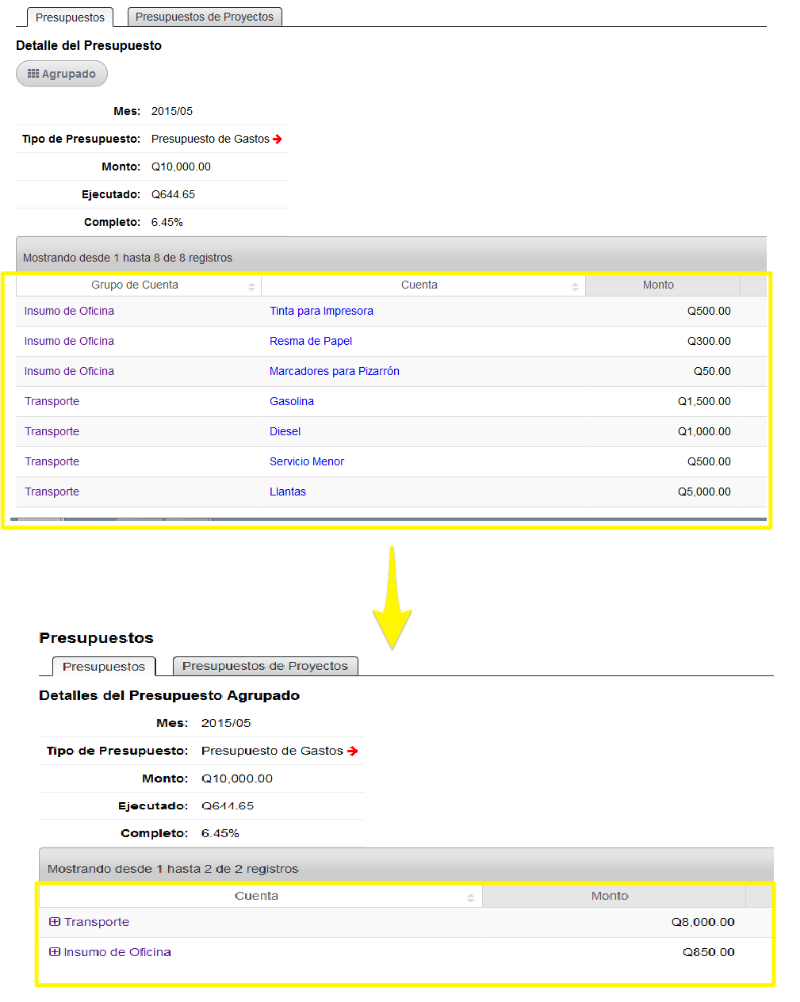Click the Agrupado button with grid icon

pos(62,74)
